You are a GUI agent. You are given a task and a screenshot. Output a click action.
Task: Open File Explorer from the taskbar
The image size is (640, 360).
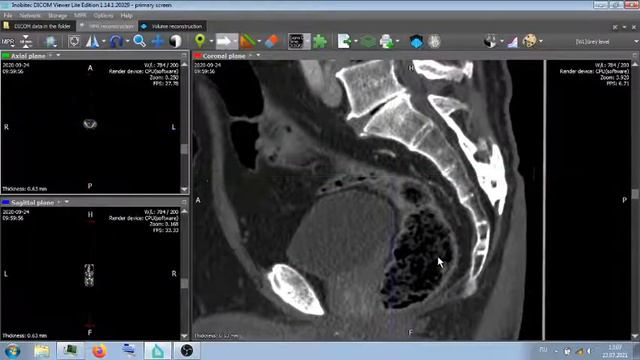click(42, 351)
